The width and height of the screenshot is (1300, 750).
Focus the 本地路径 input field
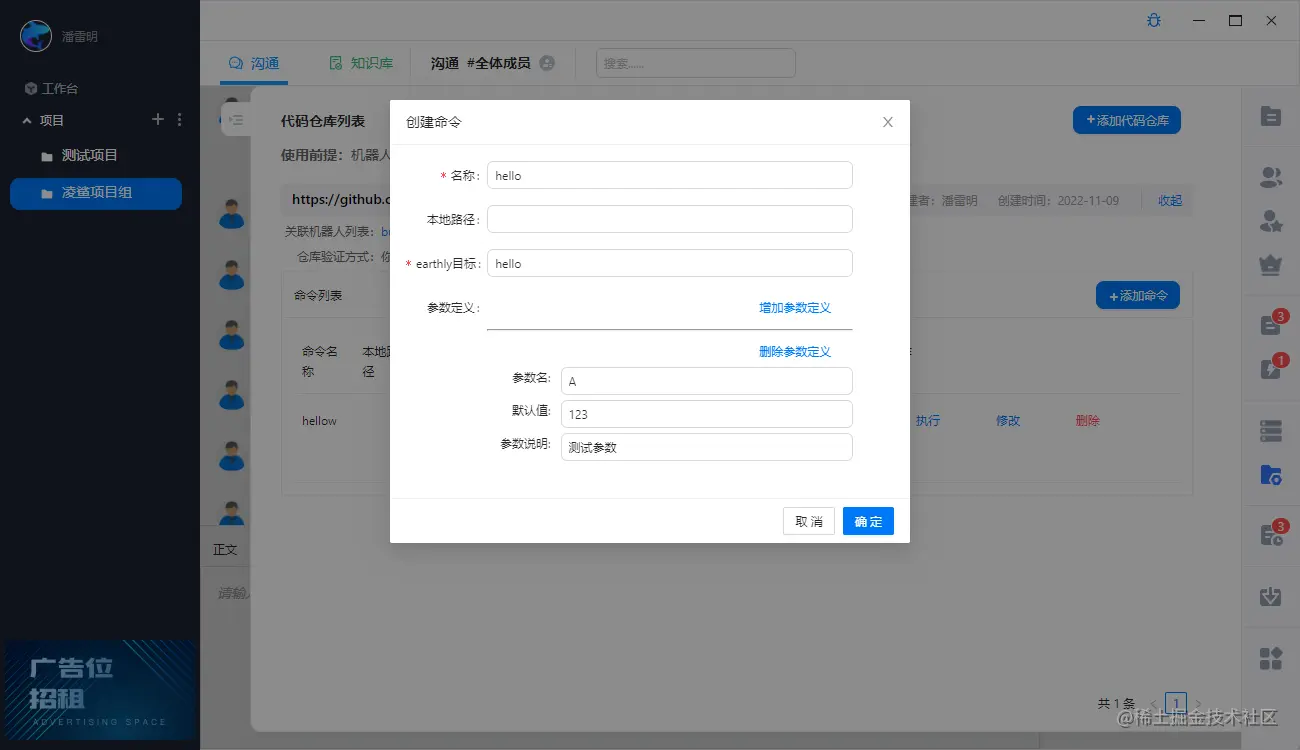pyautogui.click(x=670, y=219)
